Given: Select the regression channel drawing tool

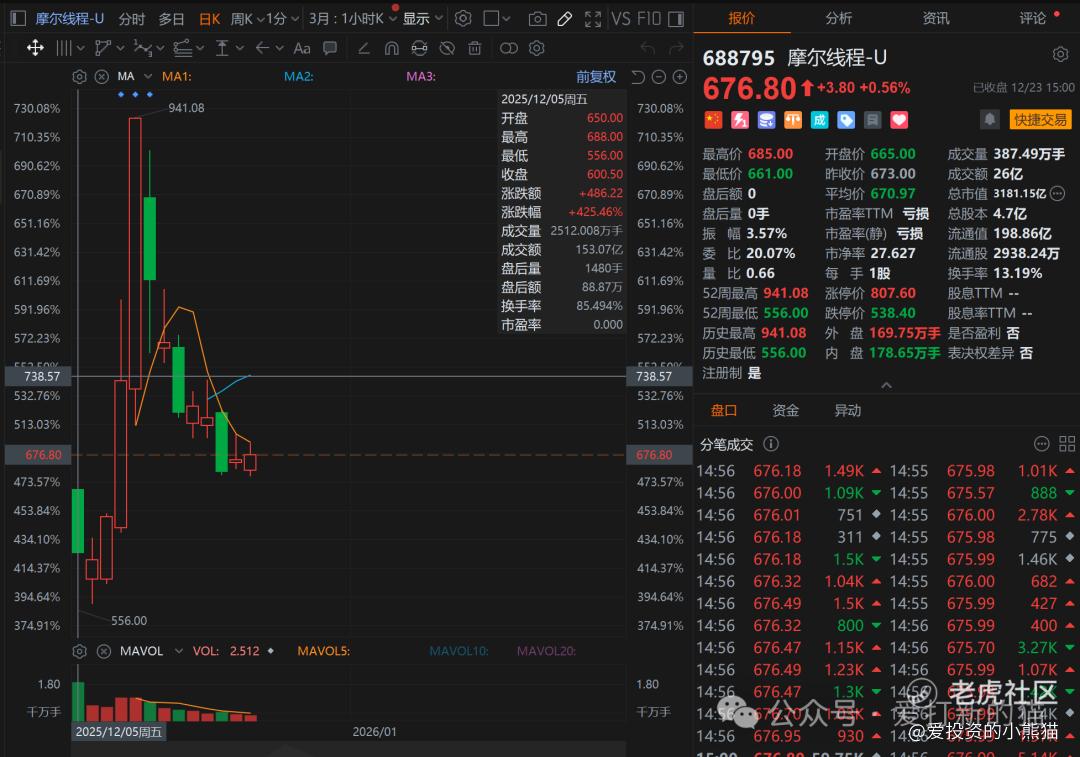Looking at the screenshot, I should click(183, 48).
